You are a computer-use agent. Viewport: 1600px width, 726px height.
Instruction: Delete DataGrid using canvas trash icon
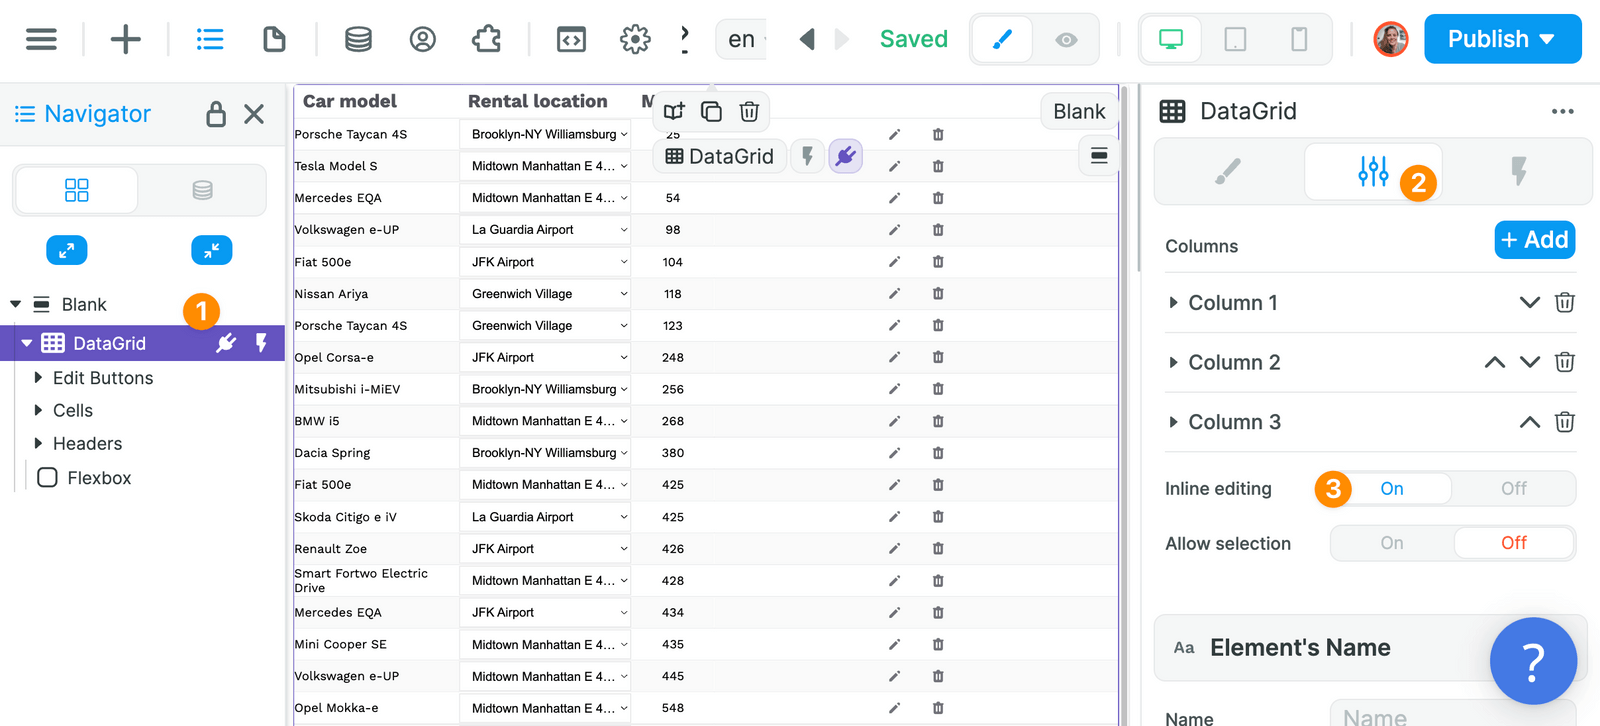point(749,111)
